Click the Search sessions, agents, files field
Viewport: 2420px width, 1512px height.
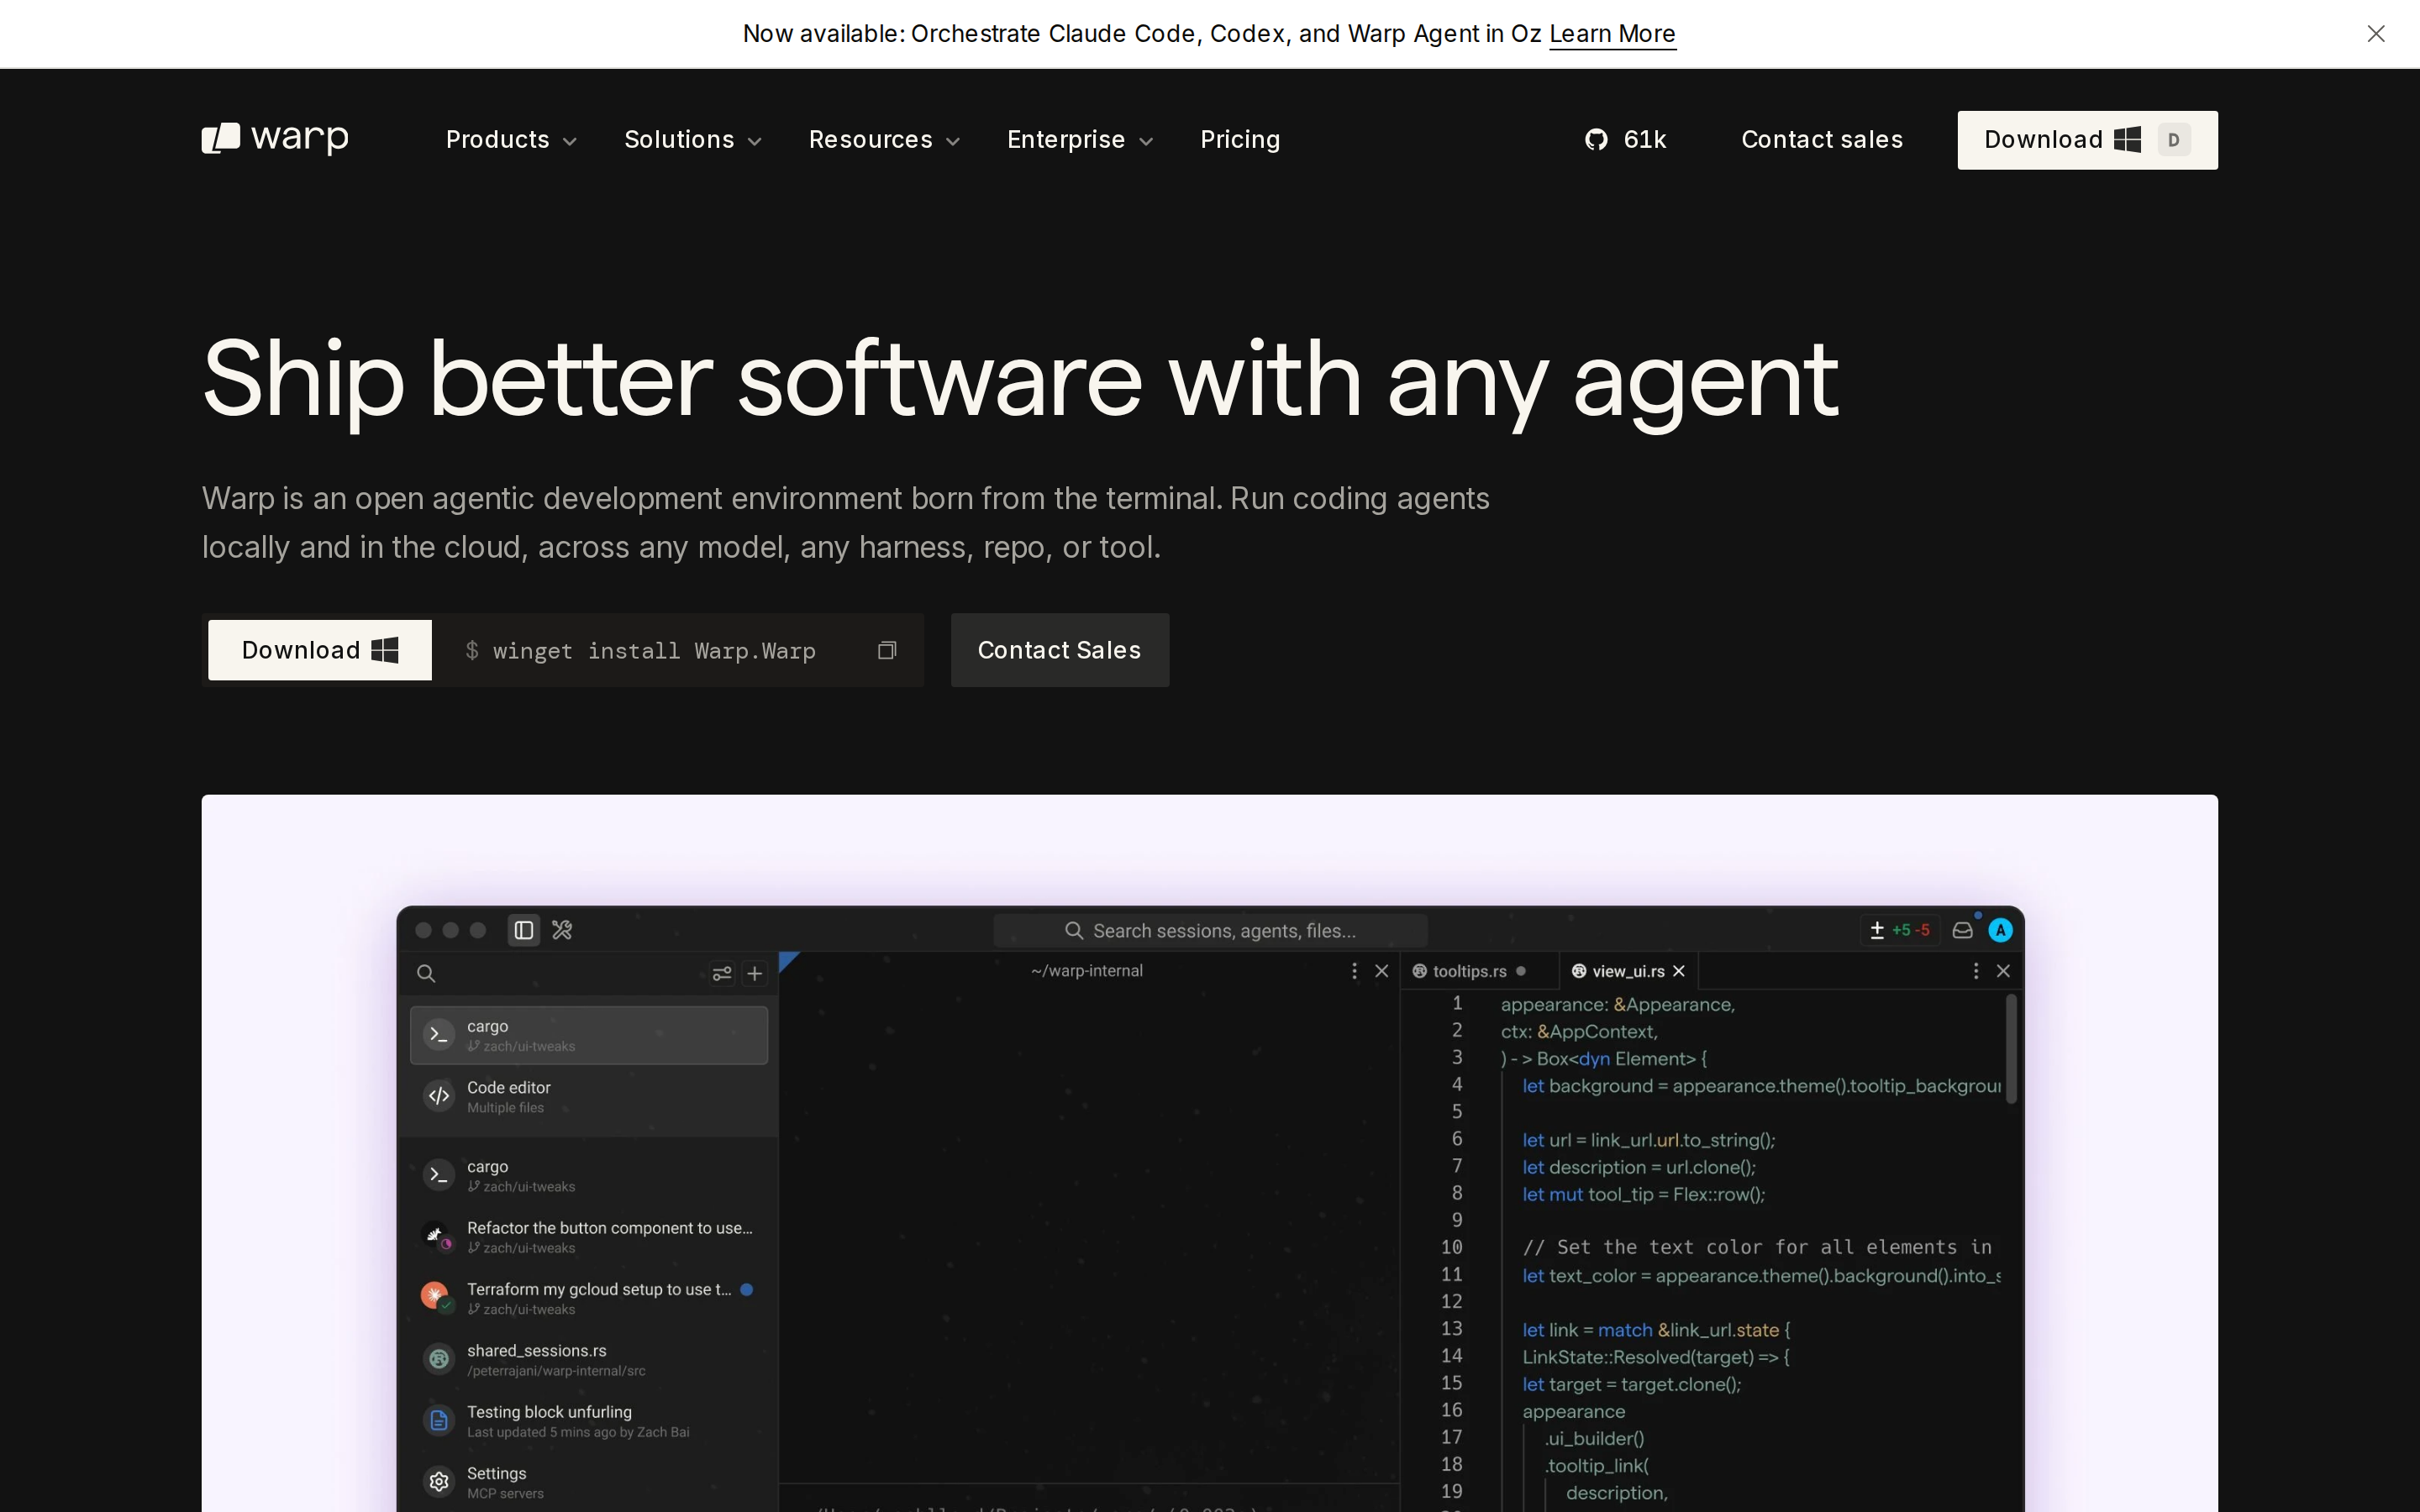(1210, 931)
